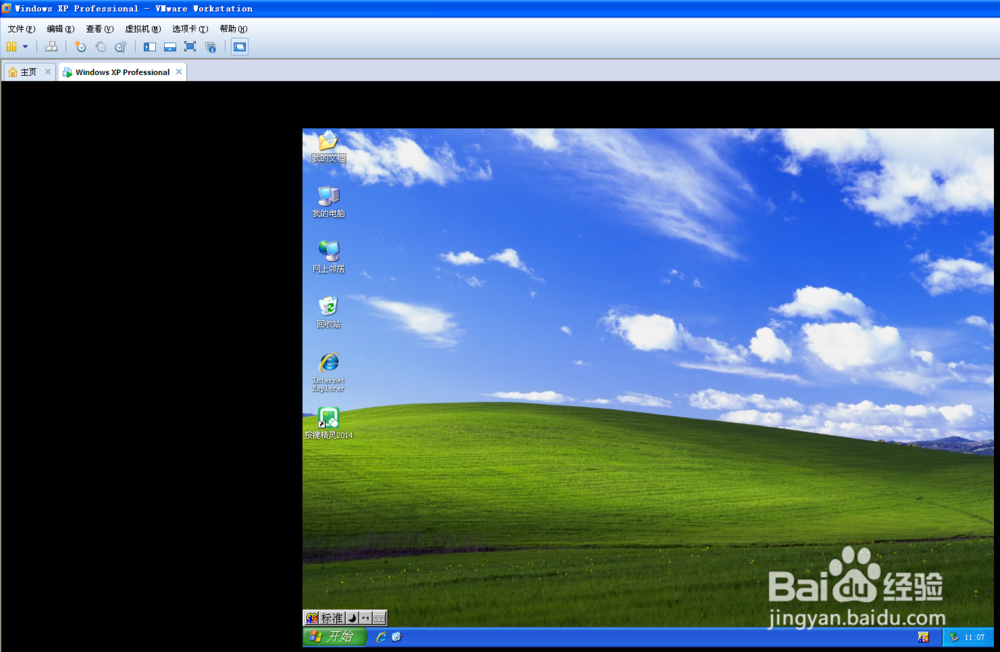
Task: Click the 标准 input mode button
Action: pyautogui.click(x=332, y=618)
